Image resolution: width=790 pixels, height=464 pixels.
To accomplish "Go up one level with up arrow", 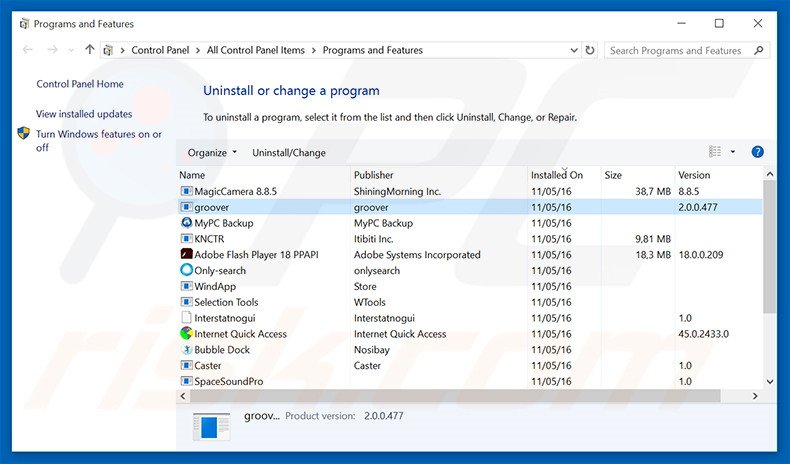I will pos(90,49).
